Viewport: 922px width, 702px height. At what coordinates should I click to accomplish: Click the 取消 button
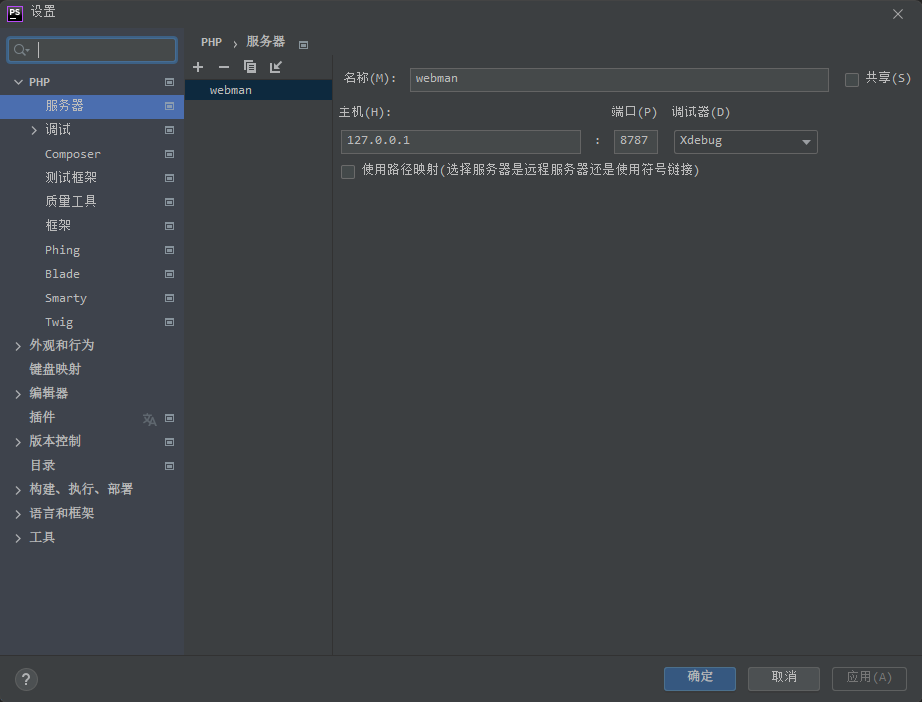pyautogui.click(x=784, y=678)
